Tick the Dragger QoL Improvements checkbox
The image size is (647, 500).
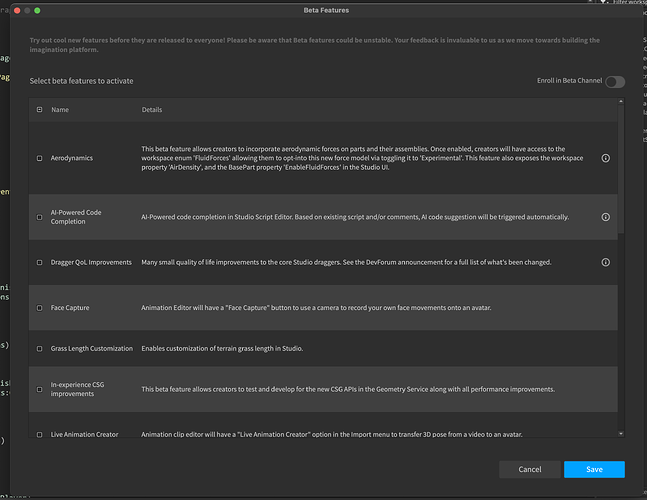[x=40, y=263]
